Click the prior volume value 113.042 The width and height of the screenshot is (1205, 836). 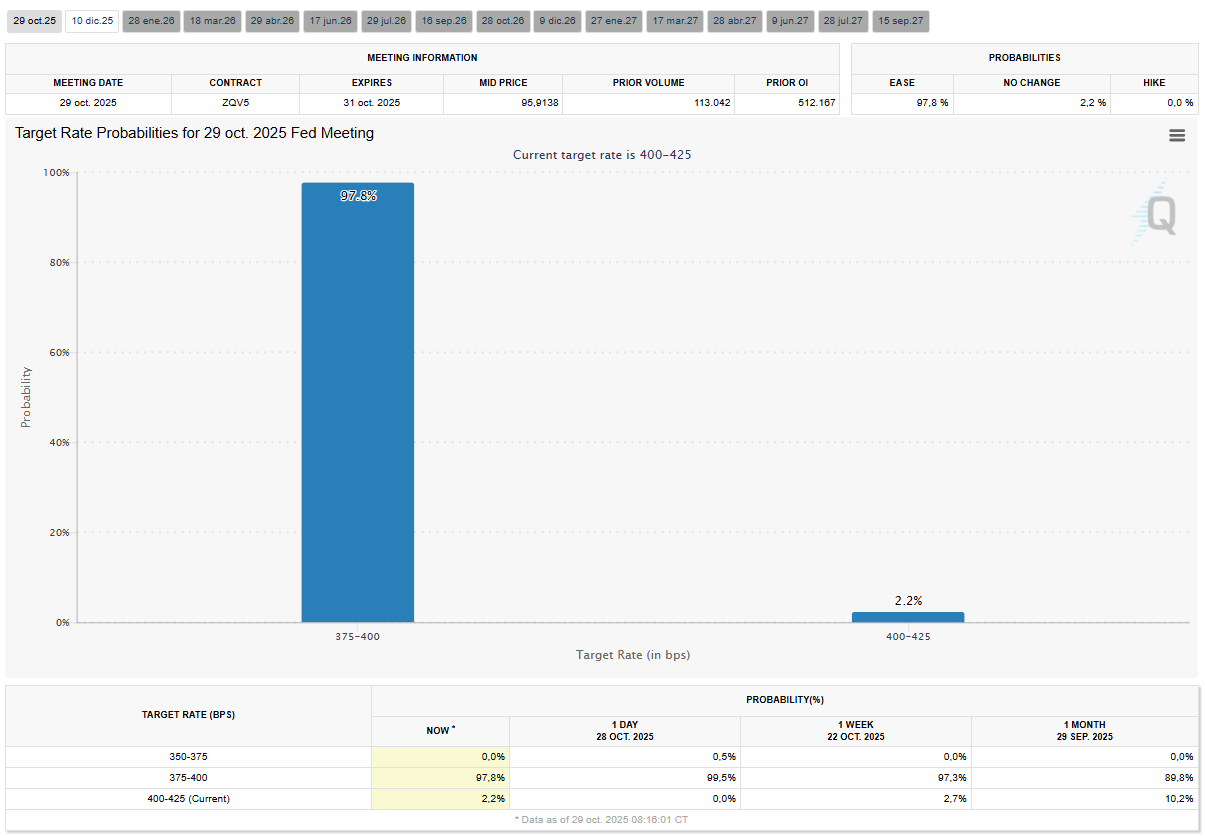tap(649, 103)
